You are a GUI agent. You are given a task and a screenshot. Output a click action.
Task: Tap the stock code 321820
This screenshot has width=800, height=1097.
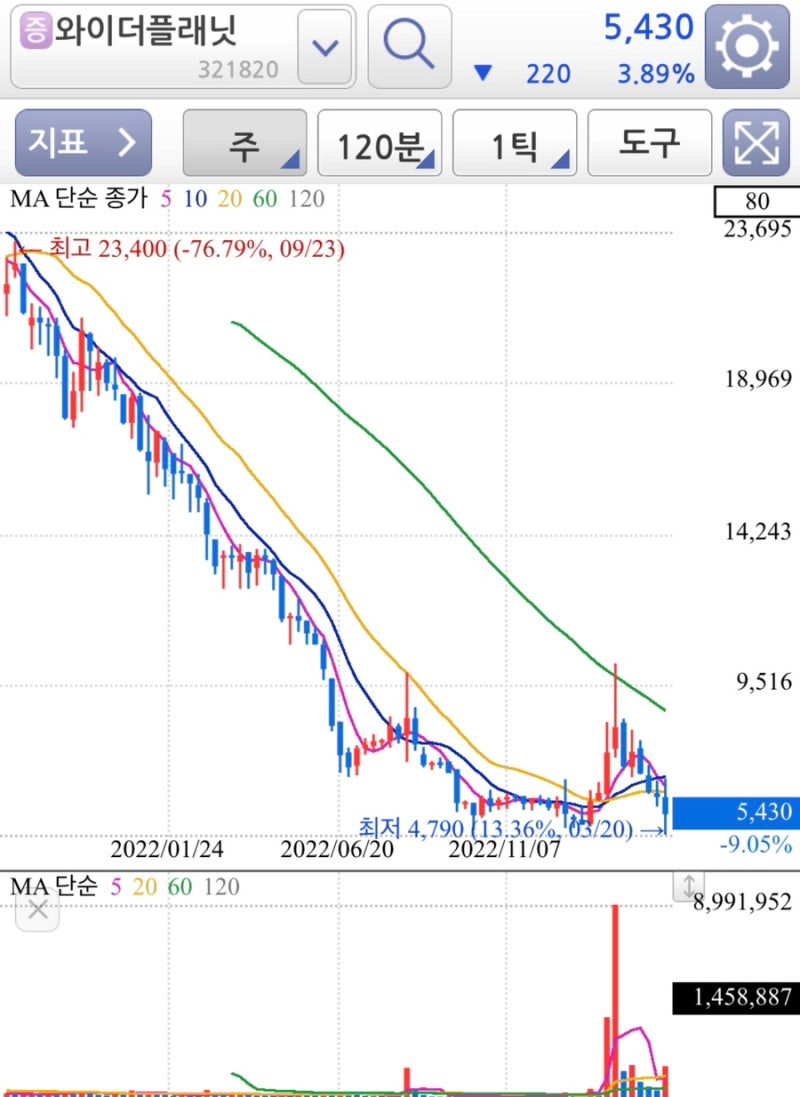click(x=239, y=70)
